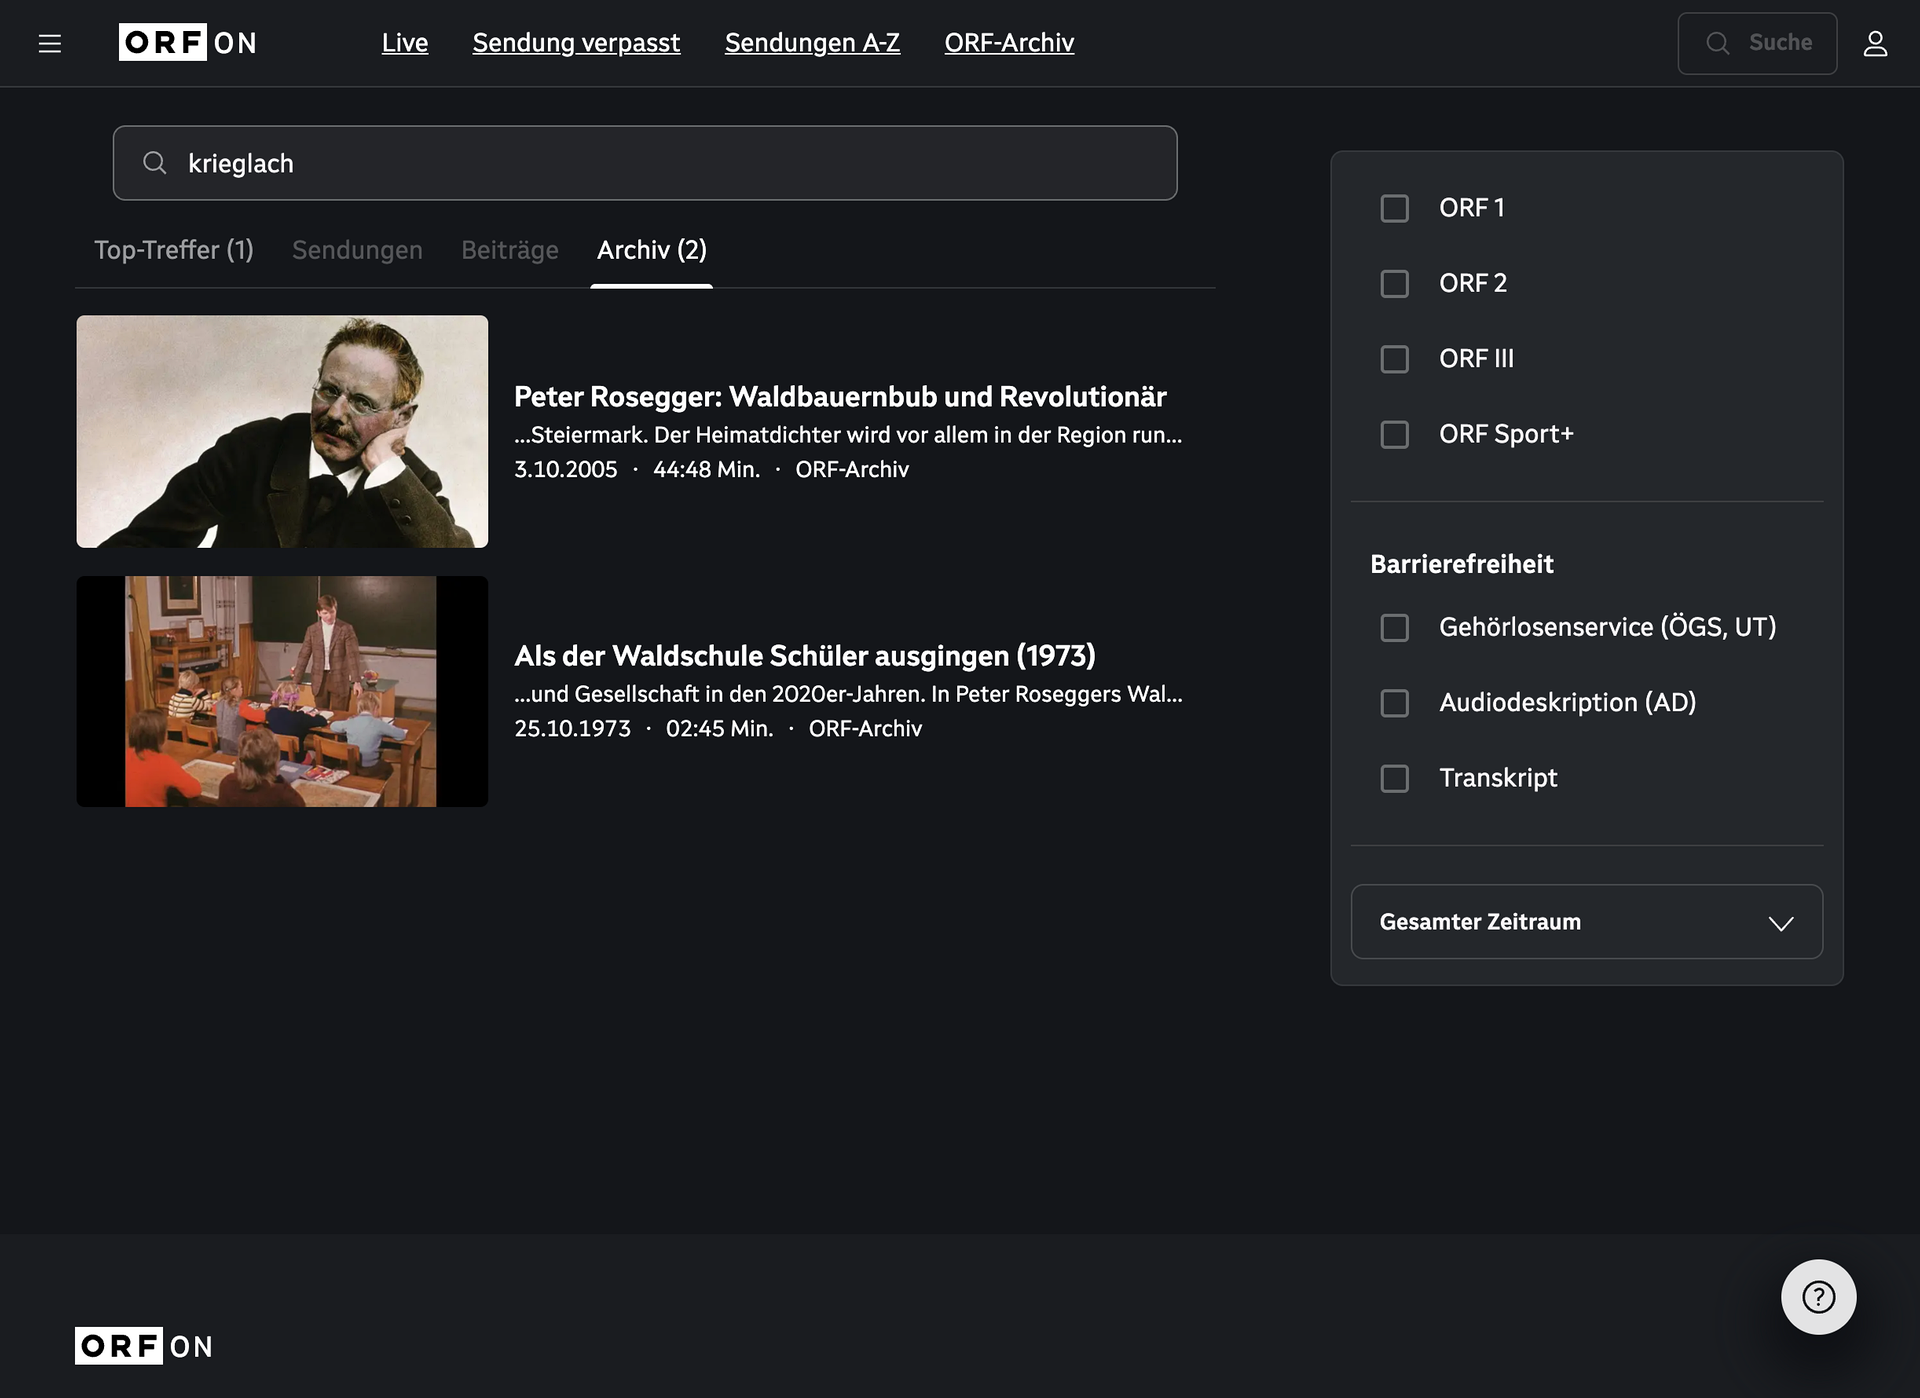Open Sendungen A-Z link
The width and height of the screenshot is (1920, 1398).
pos(812,43)
